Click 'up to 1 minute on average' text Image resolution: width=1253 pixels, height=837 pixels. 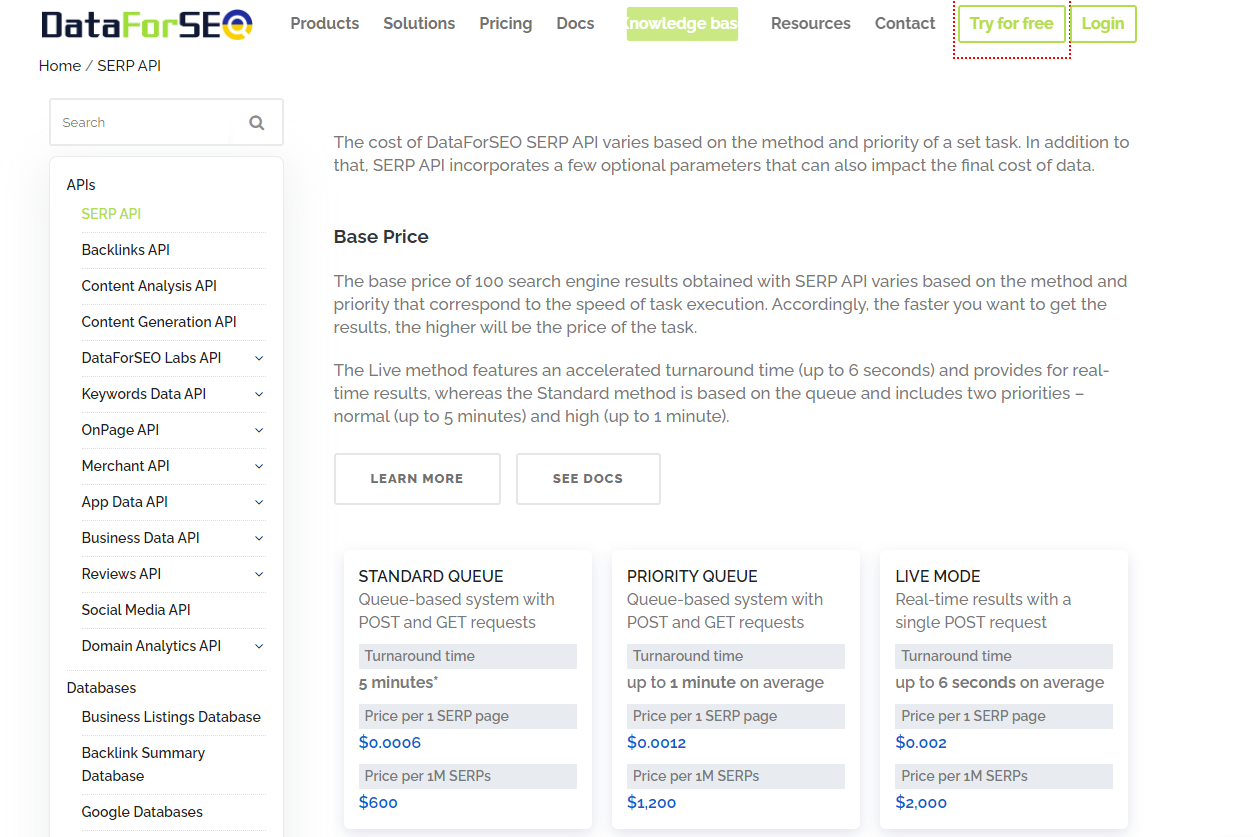click(725, 683)
